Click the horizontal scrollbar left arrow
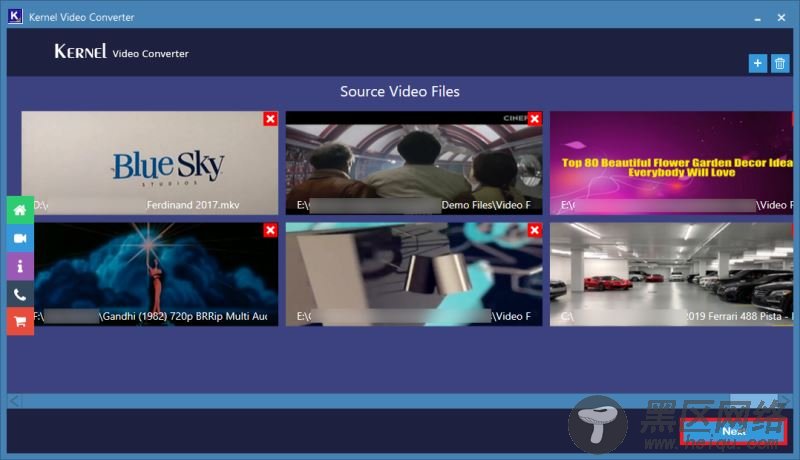 click(x=14, y=401)
